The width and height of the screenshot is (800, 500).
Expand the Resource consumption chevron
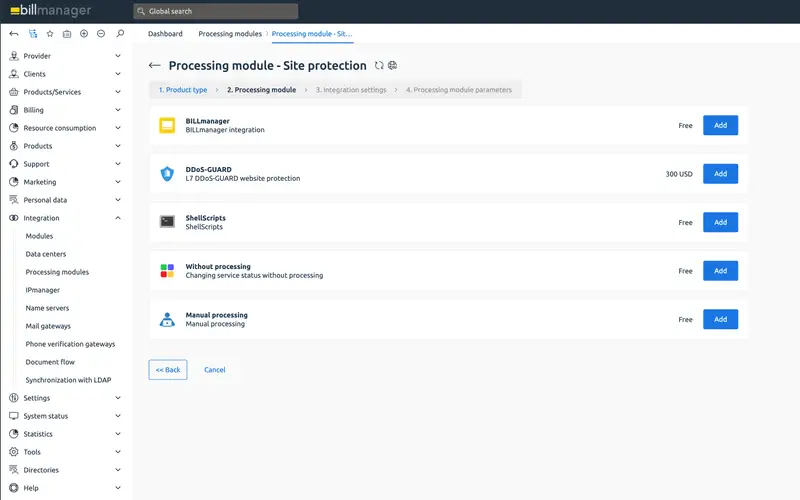tap(118, 128)
